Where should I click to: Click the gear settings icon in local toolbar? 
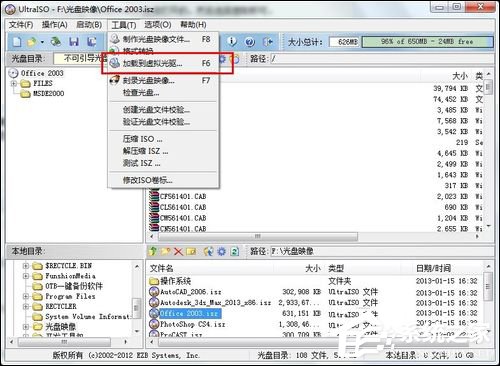pyautogui.click(x=222, y=251)
